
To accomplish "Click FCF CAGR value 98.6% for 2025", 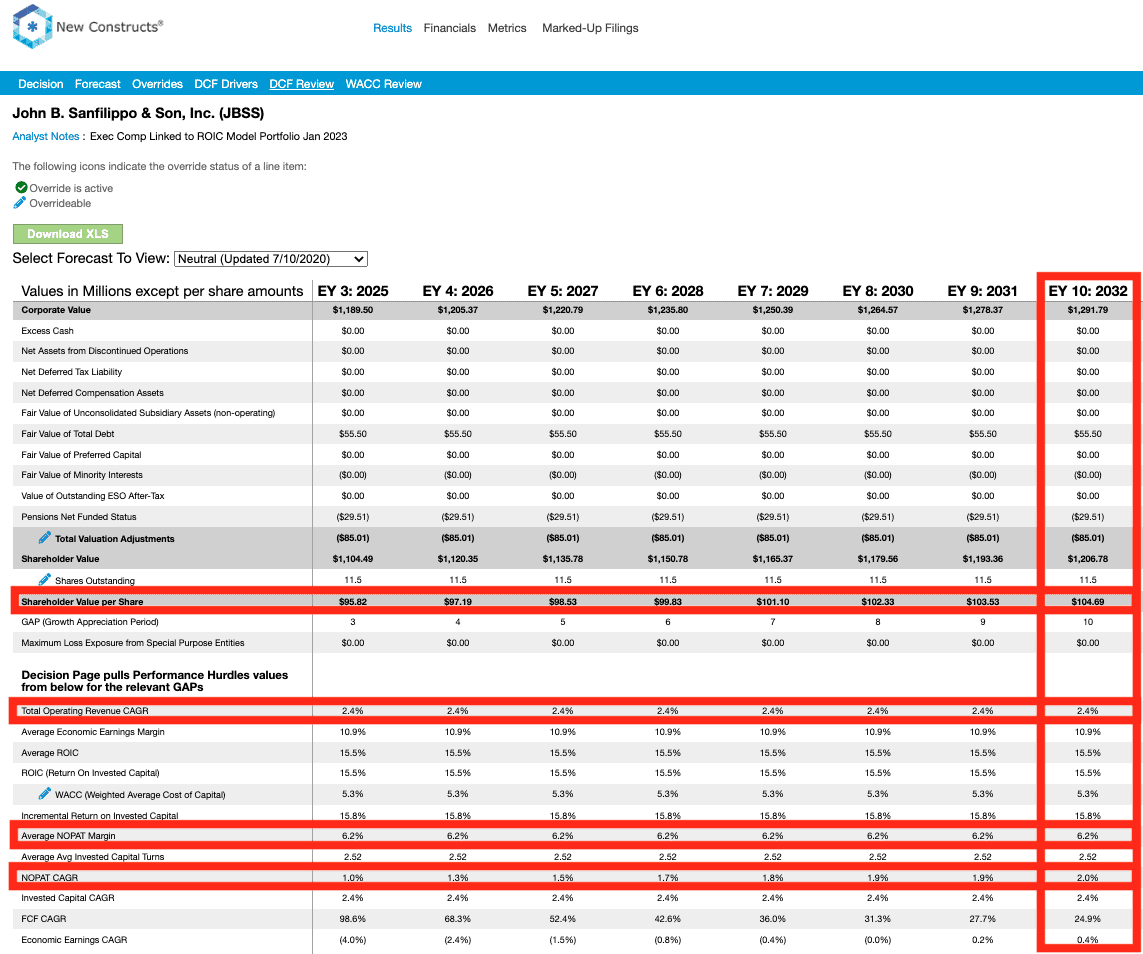I will coord(353,919).
